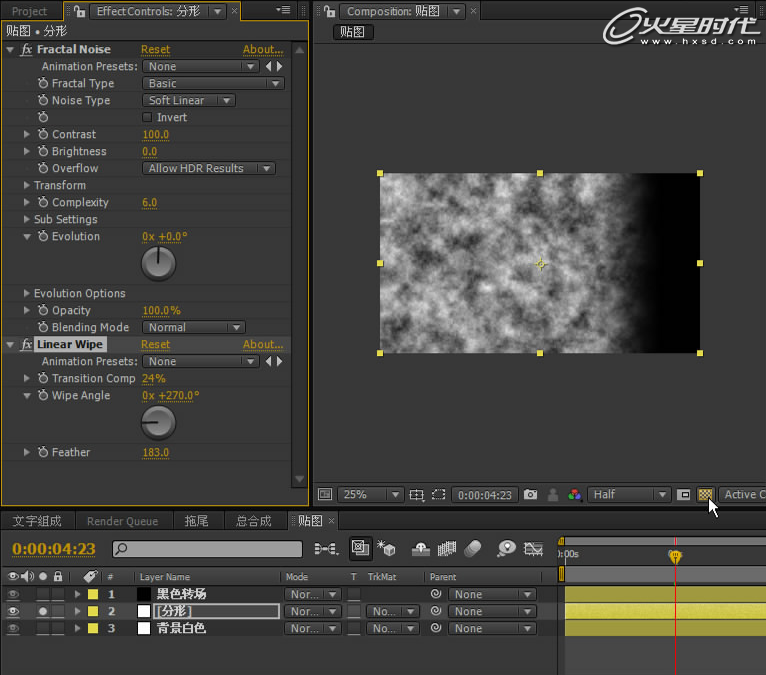Click About link for Linear Wipe

[x=263, y=345]
